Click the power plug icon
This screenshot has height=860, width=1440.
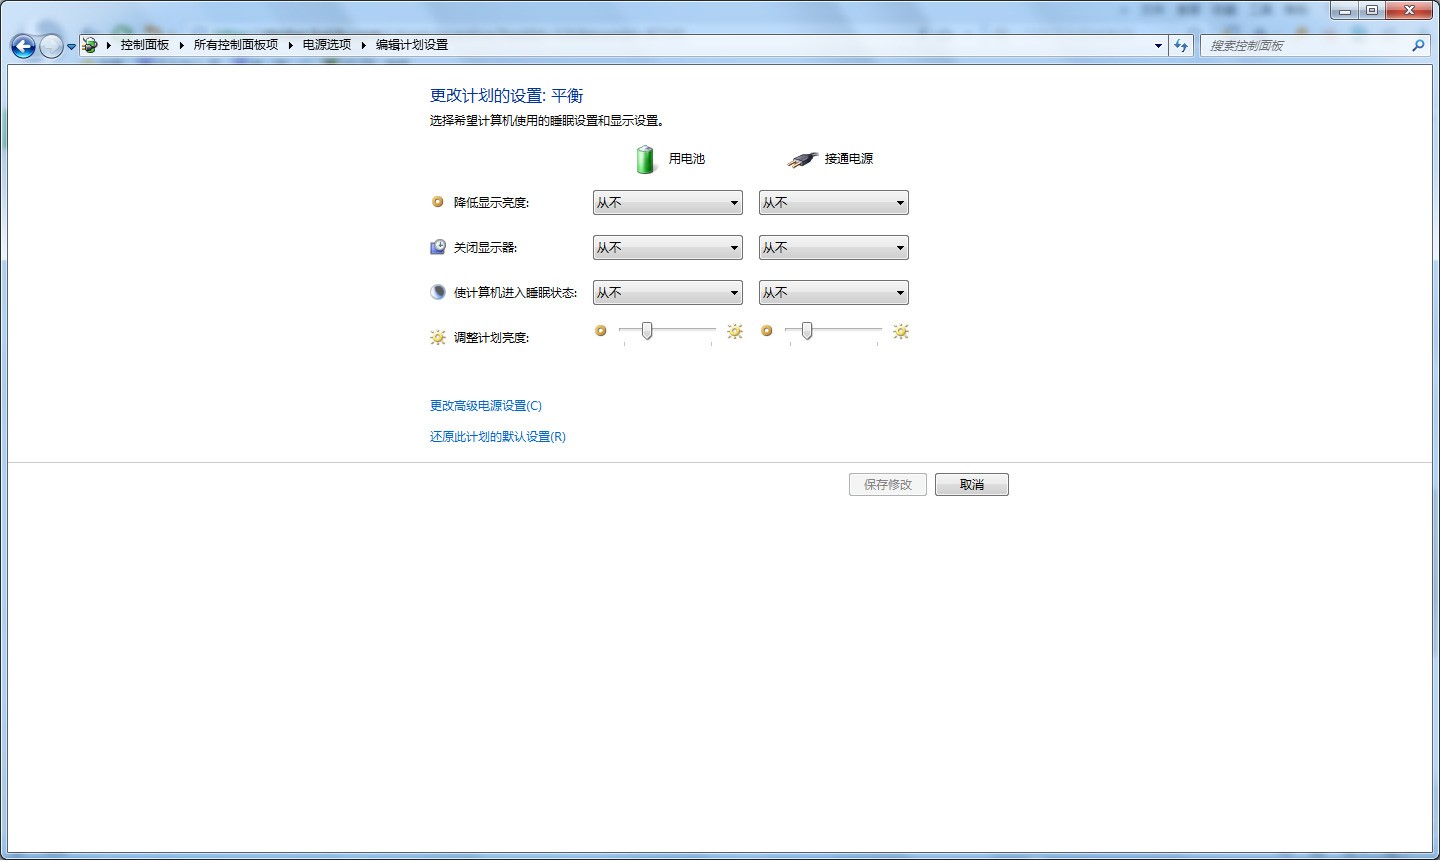tap(802, 159)
